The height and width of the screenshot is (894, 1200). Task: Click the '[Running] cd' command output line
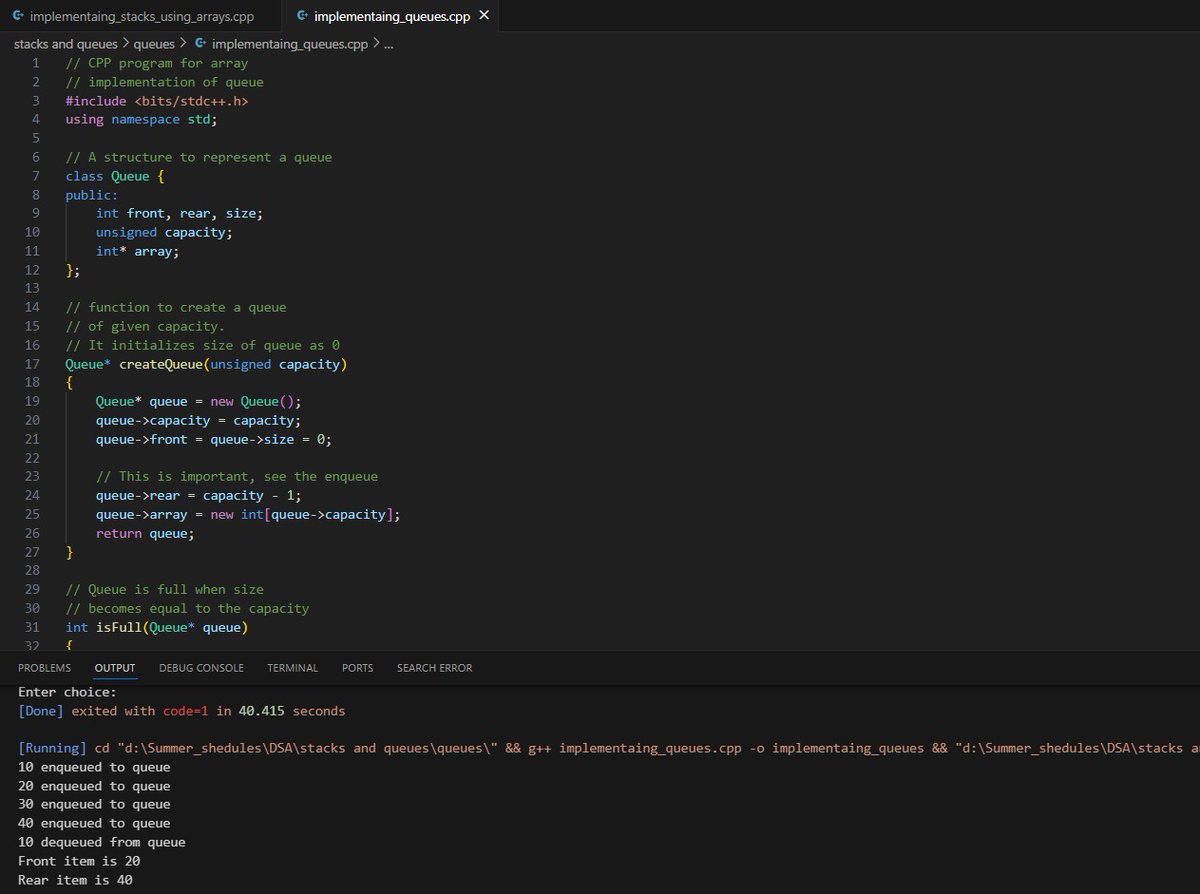pos(608,748)
